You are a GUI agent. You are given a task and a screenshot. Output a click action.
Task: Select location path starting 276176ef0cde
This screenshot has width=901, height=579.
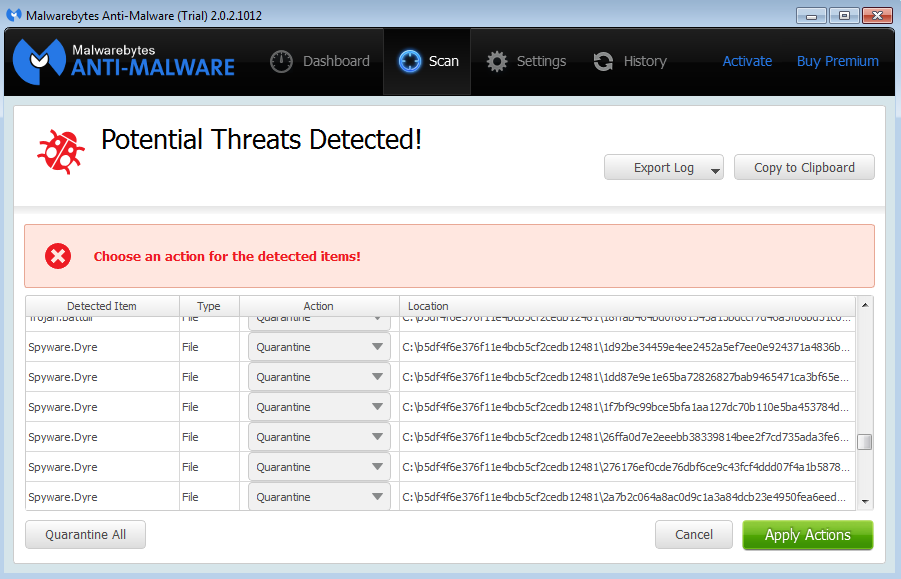(626, 466)
